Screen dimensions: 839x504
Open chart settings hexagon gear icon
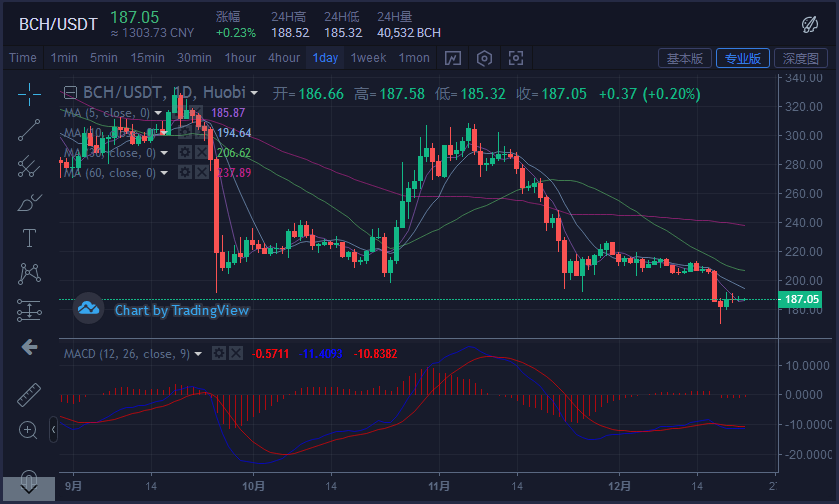point(484,58)
